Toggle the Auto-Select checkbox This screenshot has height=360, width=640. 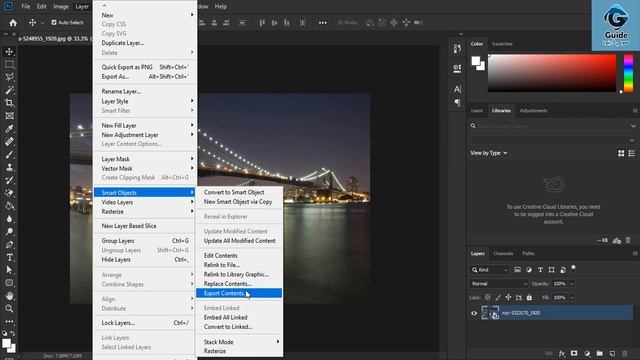pyautogui.click(x=54, y=22)
